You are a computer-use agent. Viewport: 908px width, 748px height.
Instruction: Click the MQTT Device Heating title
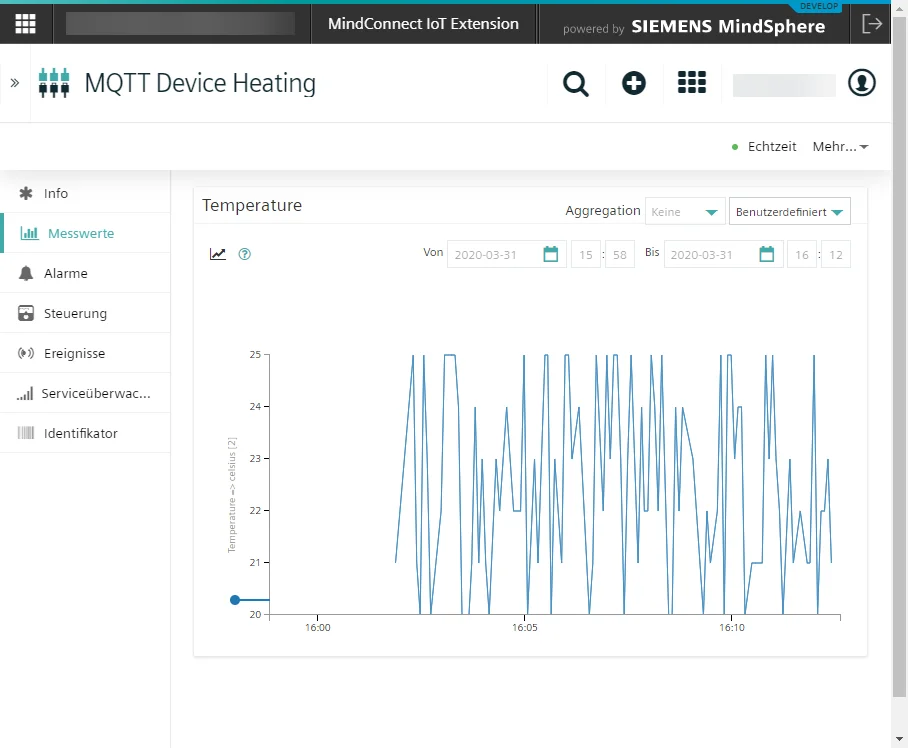200,83
